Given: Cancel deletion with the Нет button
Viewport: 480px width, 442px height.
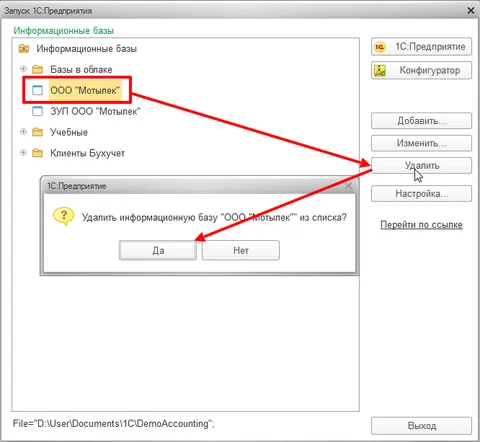Looking at the screenshot, I should (x=241, y=250).
